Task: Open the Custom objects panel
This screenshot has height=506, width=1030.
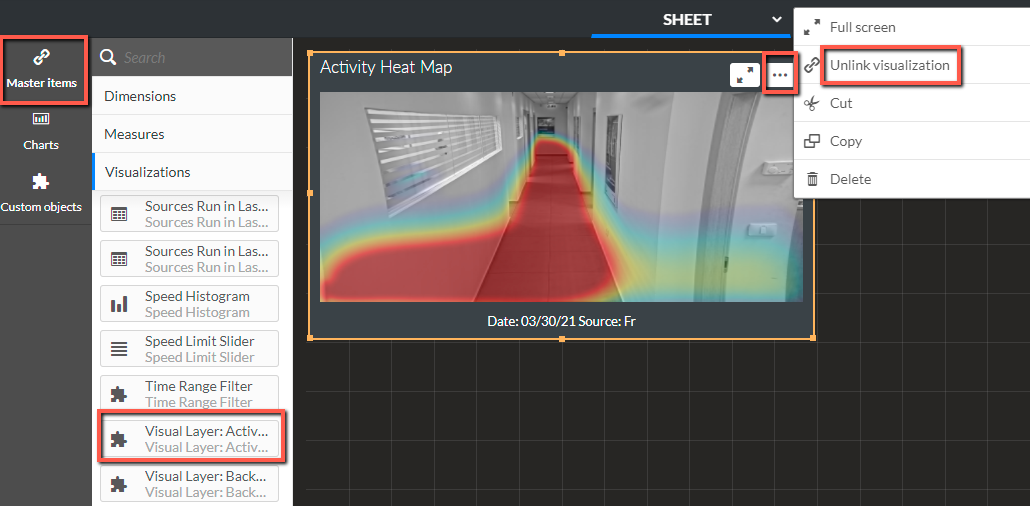Action: click(41, 194)
